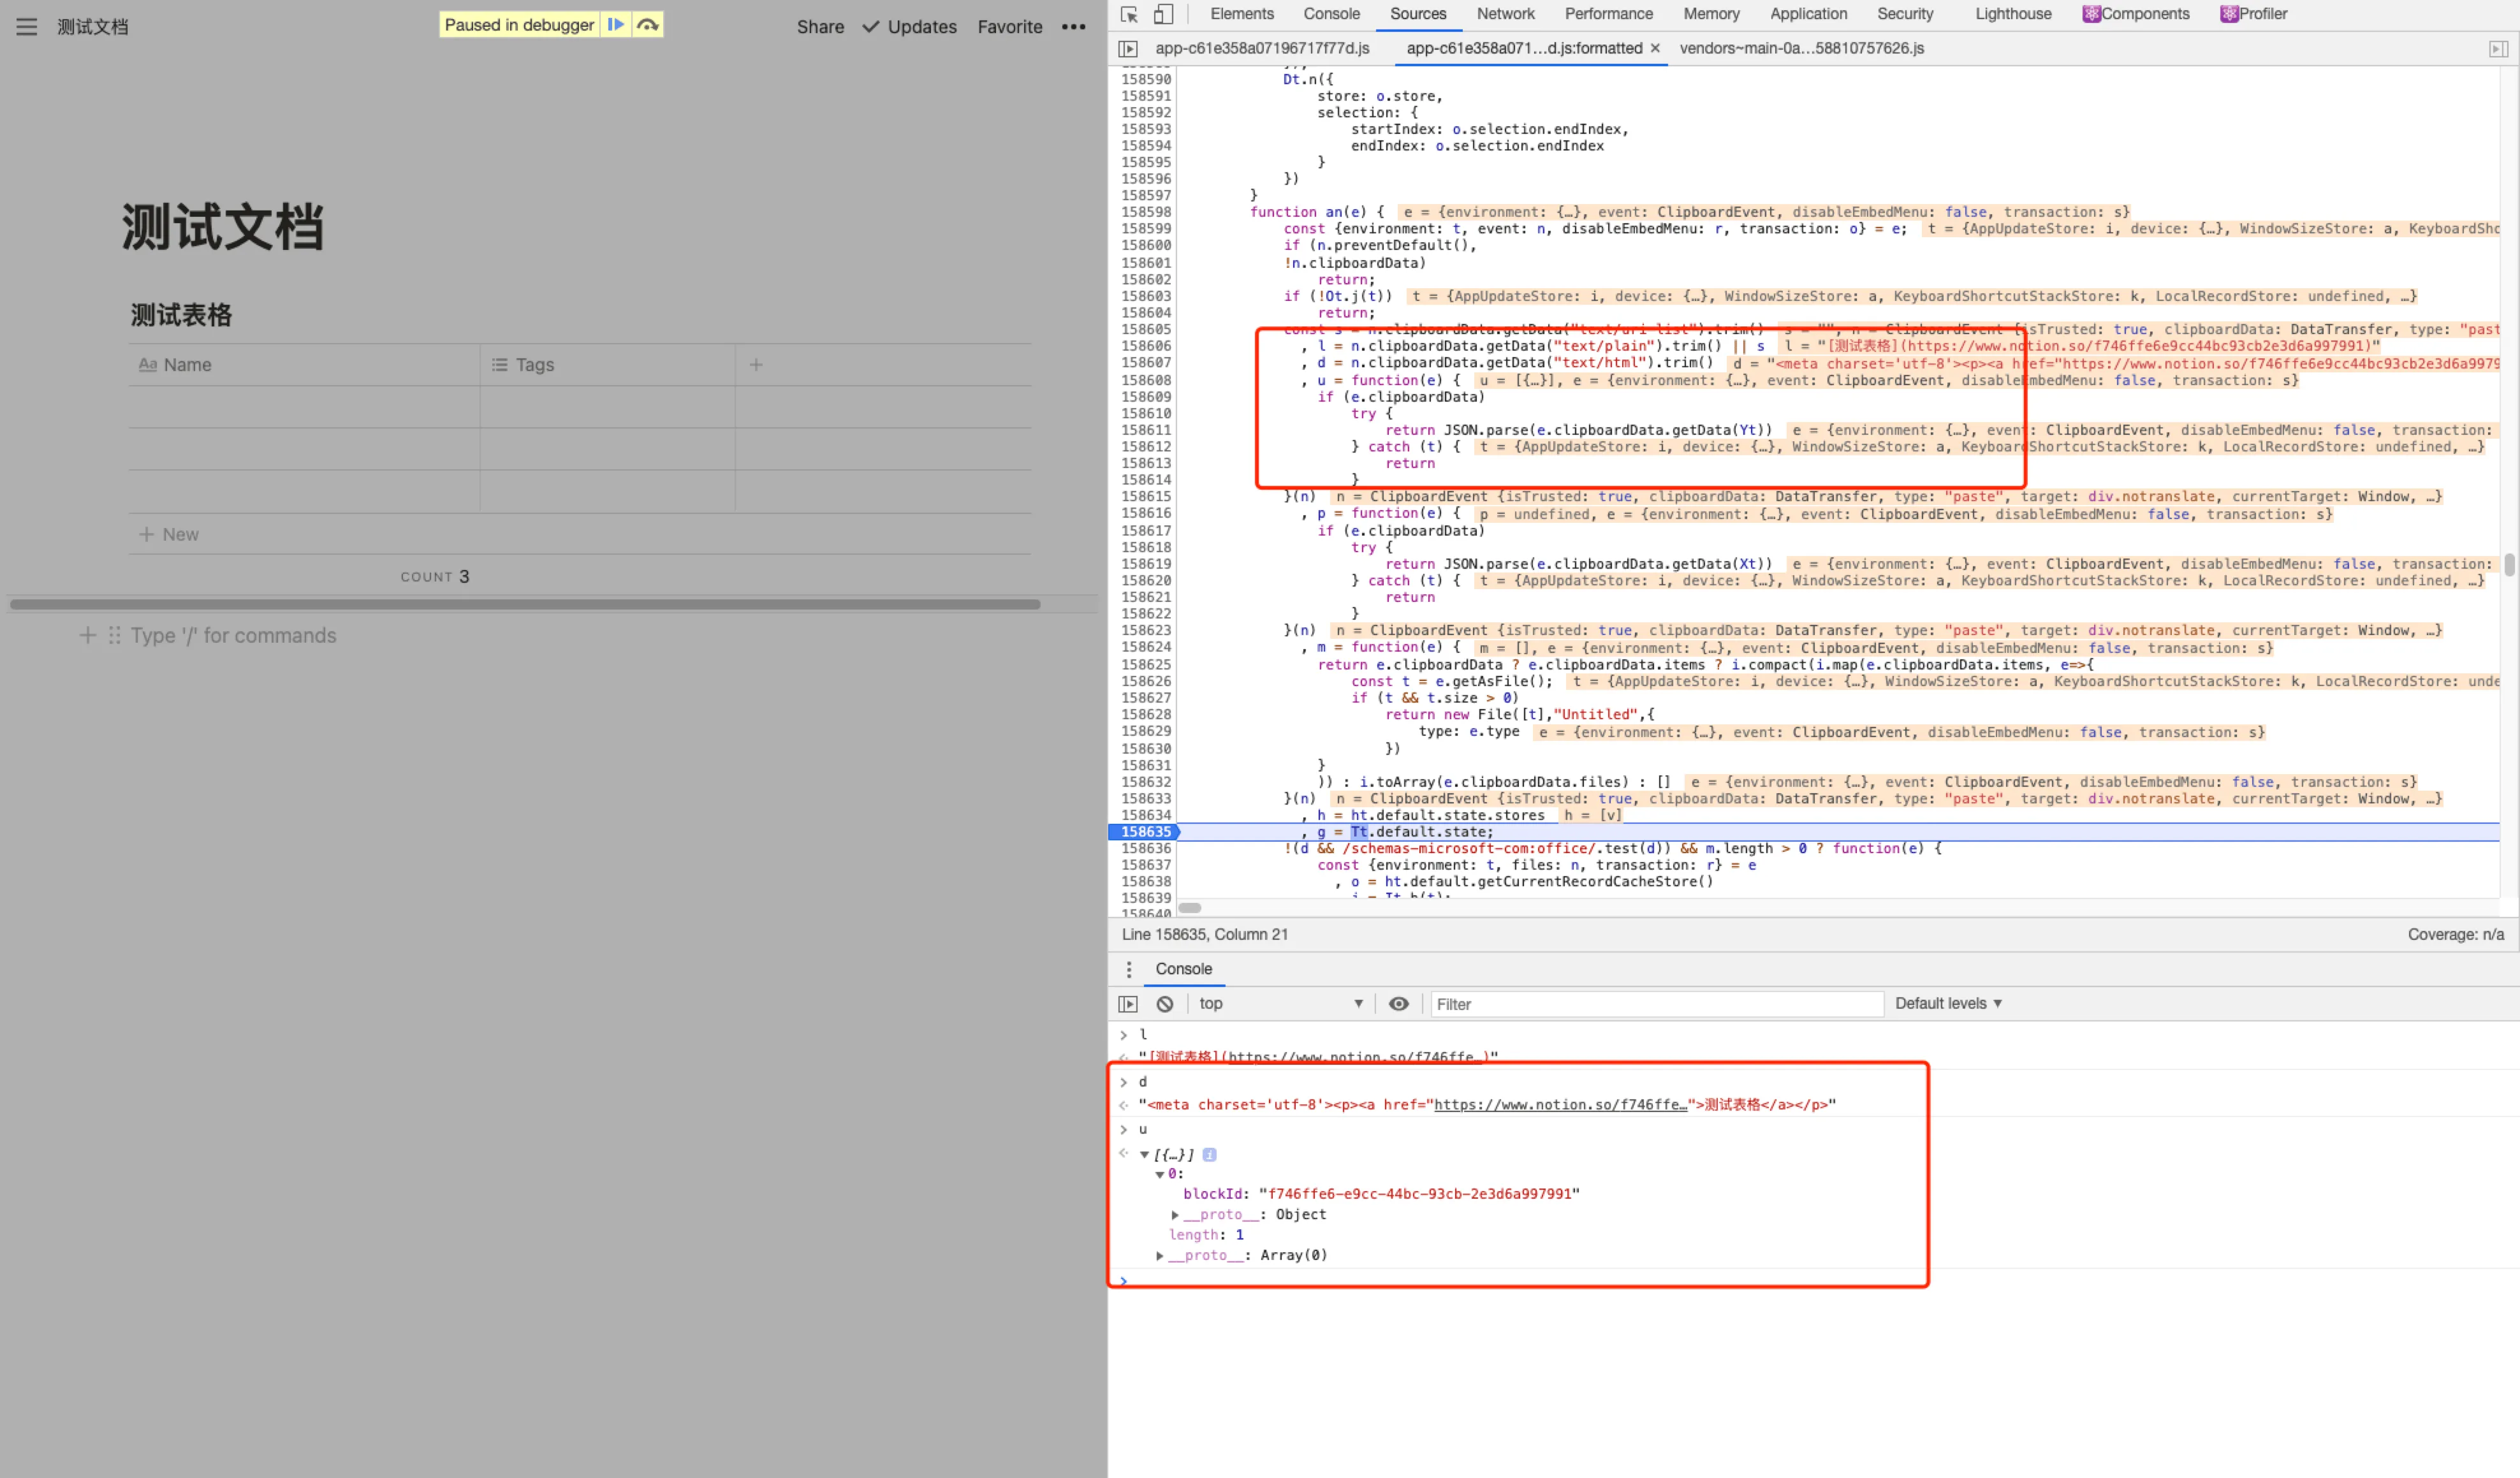Clear the console with the ban icon
This screenshot has width=2520, height=1478.
(x=1165, y=1004)
